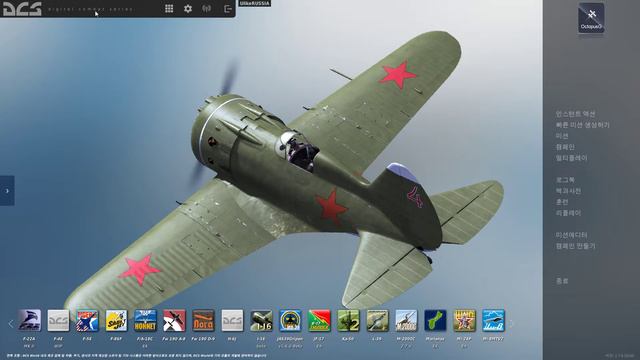Screen dimensions: 640x360
Task: Expand the left side panel arrow
Action: click(7, 191)
